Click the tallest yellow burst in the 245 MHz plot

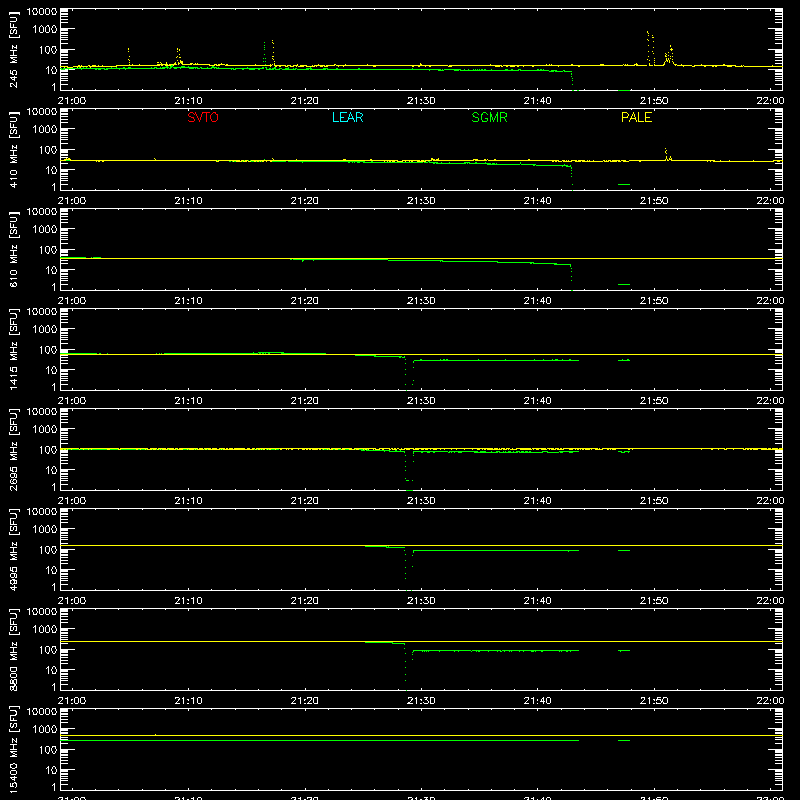point(648,47)
